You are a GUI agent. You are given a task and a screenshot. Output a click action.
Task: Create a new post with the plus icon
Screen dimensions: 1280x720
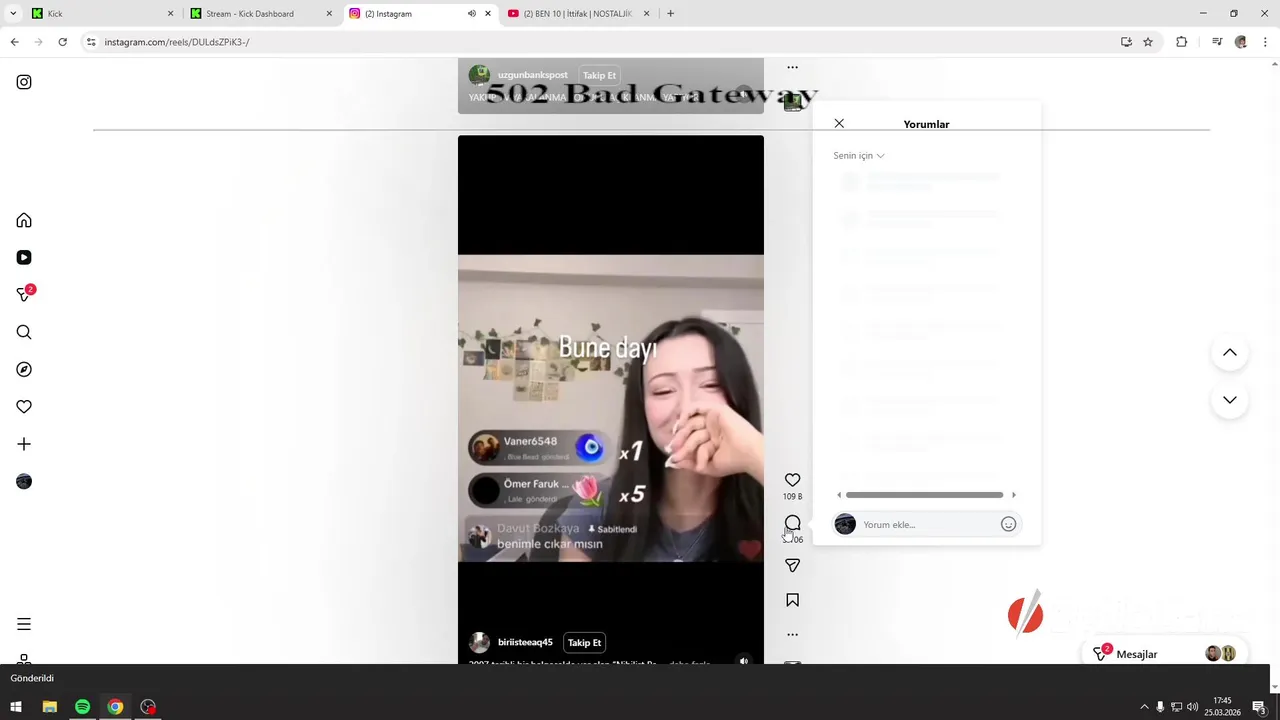tap(24, 444)
